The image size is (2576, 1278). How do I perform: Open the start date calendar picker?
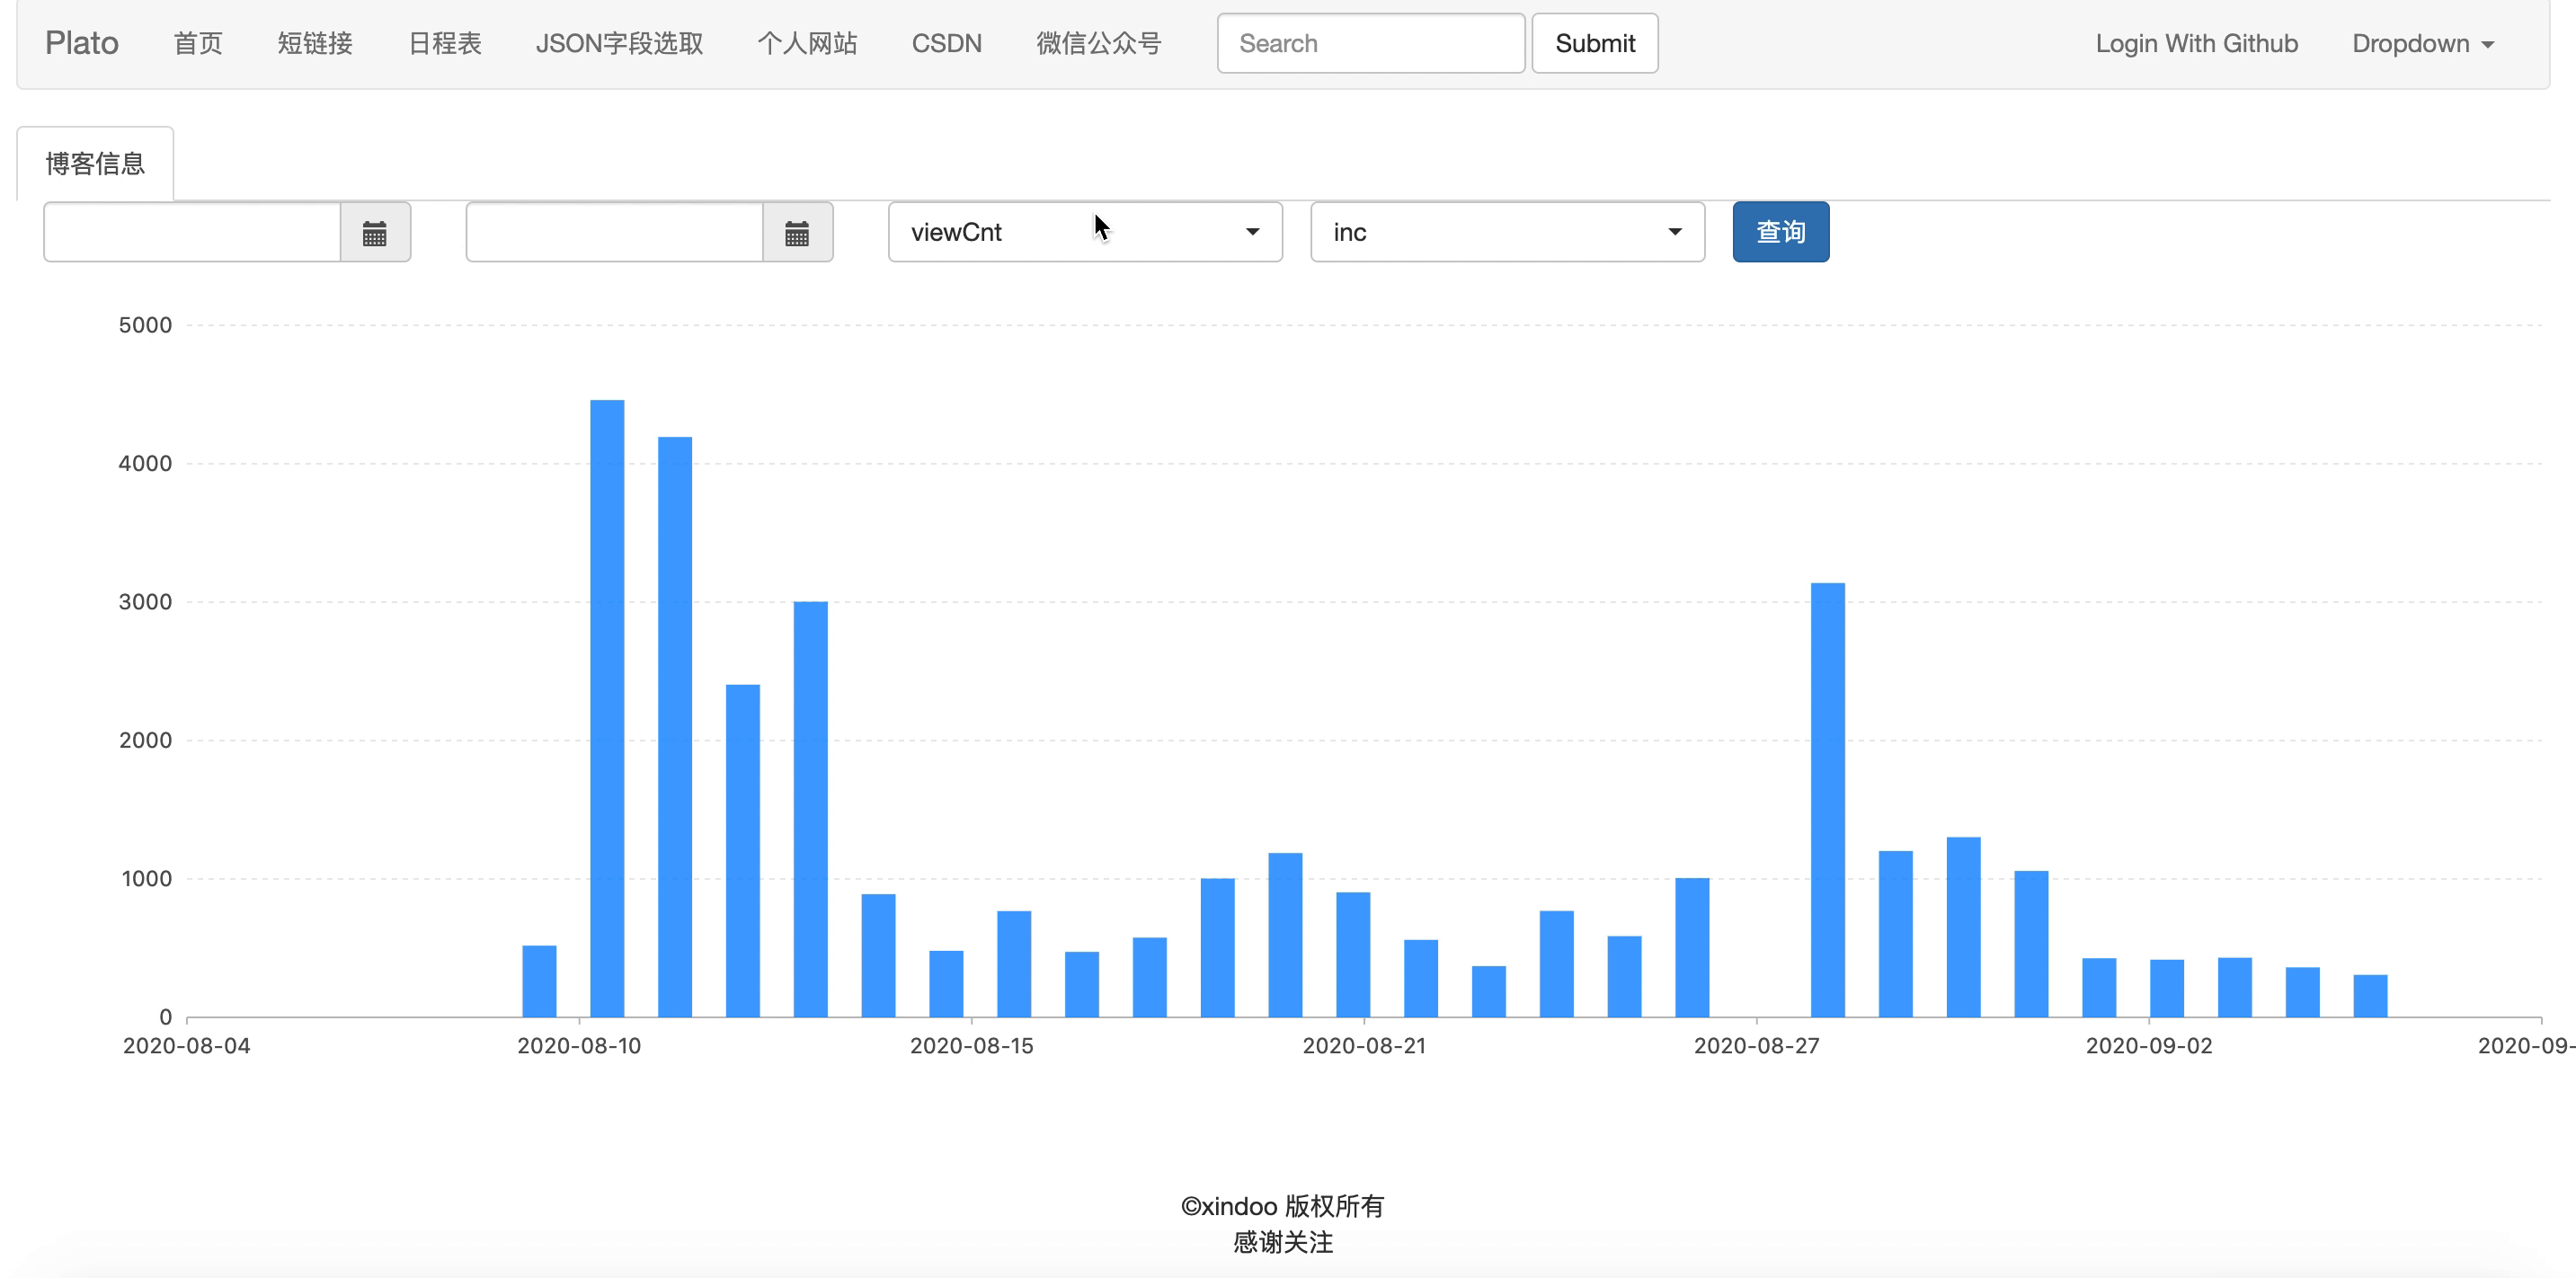click(x=375, y=233)
